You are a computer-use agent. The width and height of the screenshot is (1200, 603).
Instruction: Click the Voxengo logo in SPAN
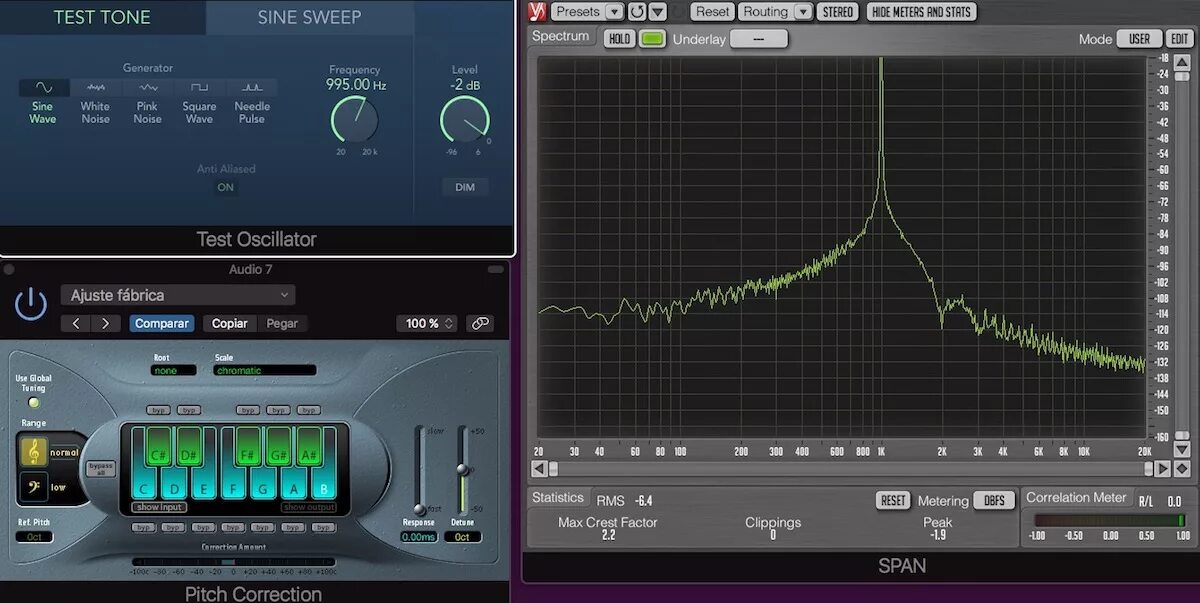tap(535, 12)
